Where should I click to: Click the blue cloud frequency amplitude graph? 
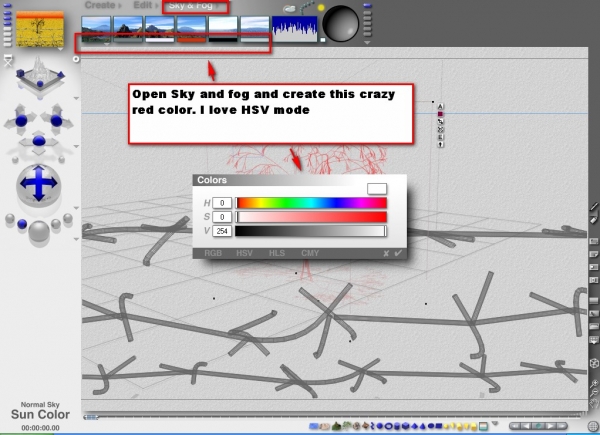[x=295, y=29]
